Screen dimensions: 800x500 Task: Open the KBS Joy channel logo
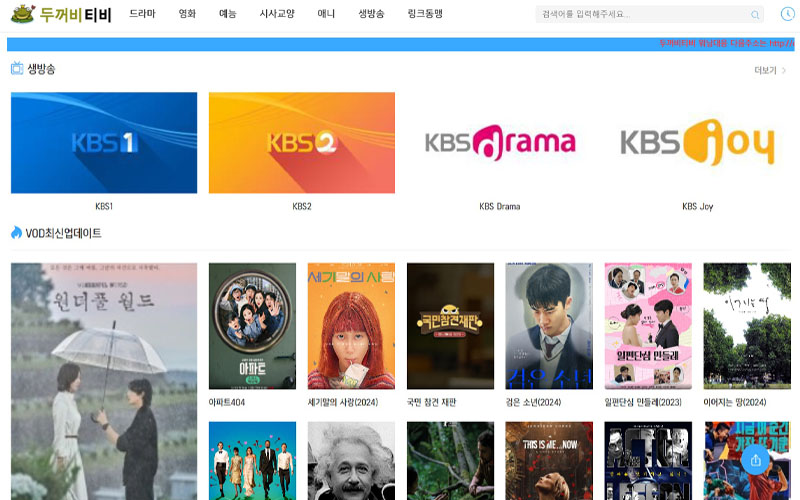click(x=697, y=143)
